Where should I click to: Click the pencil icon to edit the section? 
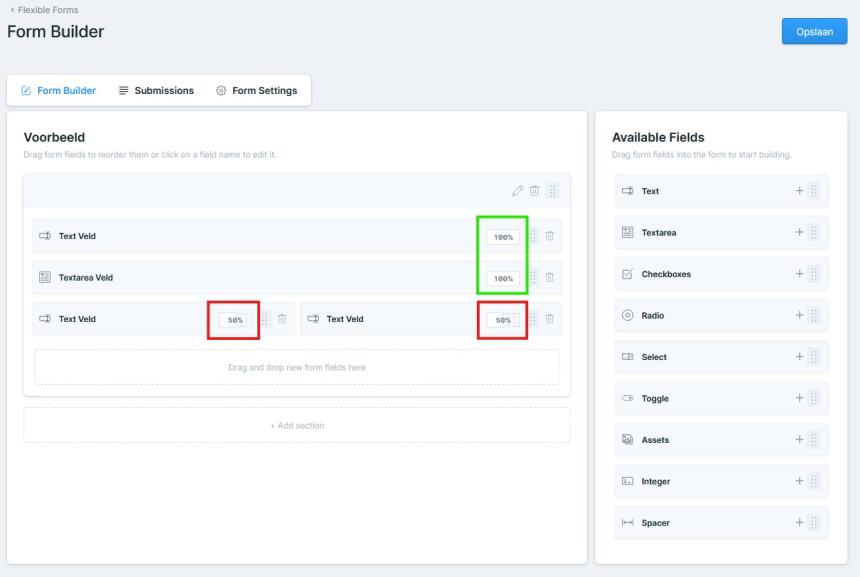tap(517, 191)
